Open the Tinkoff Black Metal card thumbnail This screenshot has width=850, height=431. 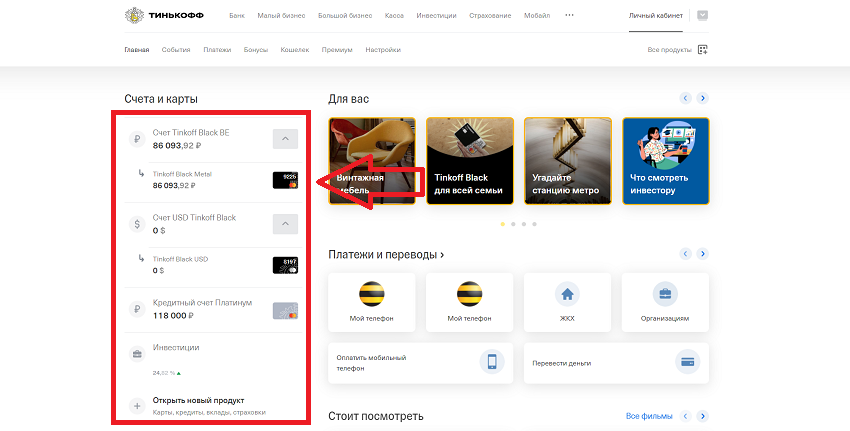point(285,180)
